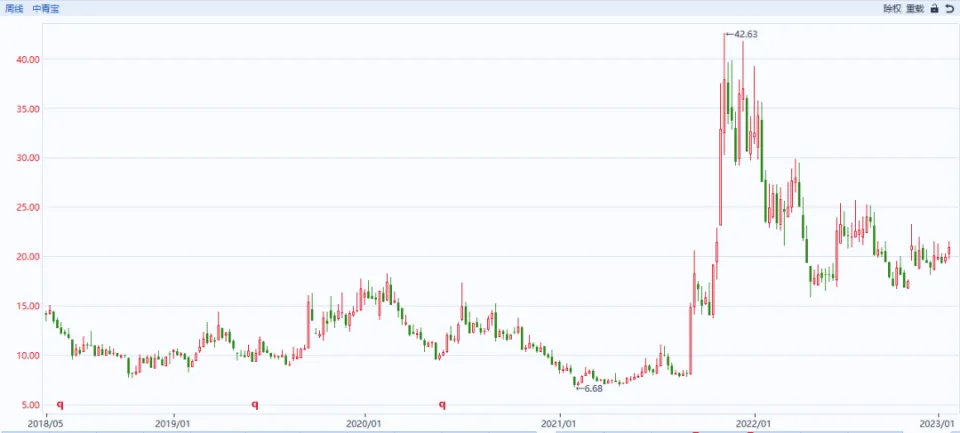Screen dimensions: 960x433
Task: Open the 周线 weekly period selector
Action: click(15, 8)
